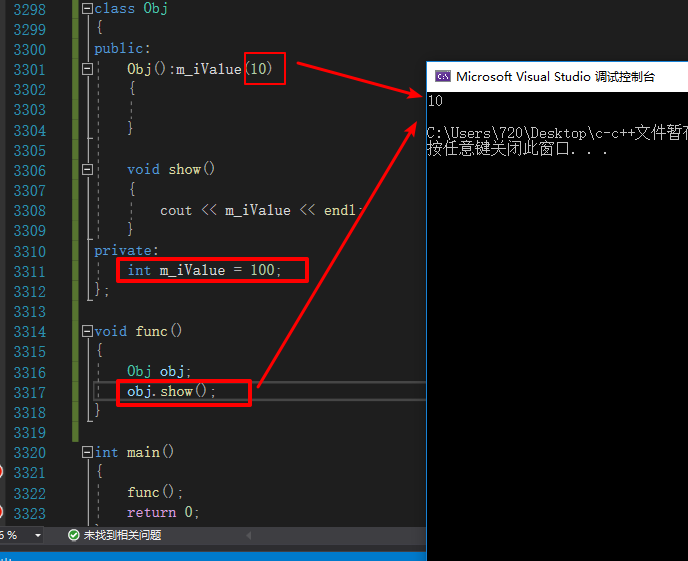
Task: Click the console message 按任意键关闭此窗口
Action: pyautogui.click(x=518, y=149)
